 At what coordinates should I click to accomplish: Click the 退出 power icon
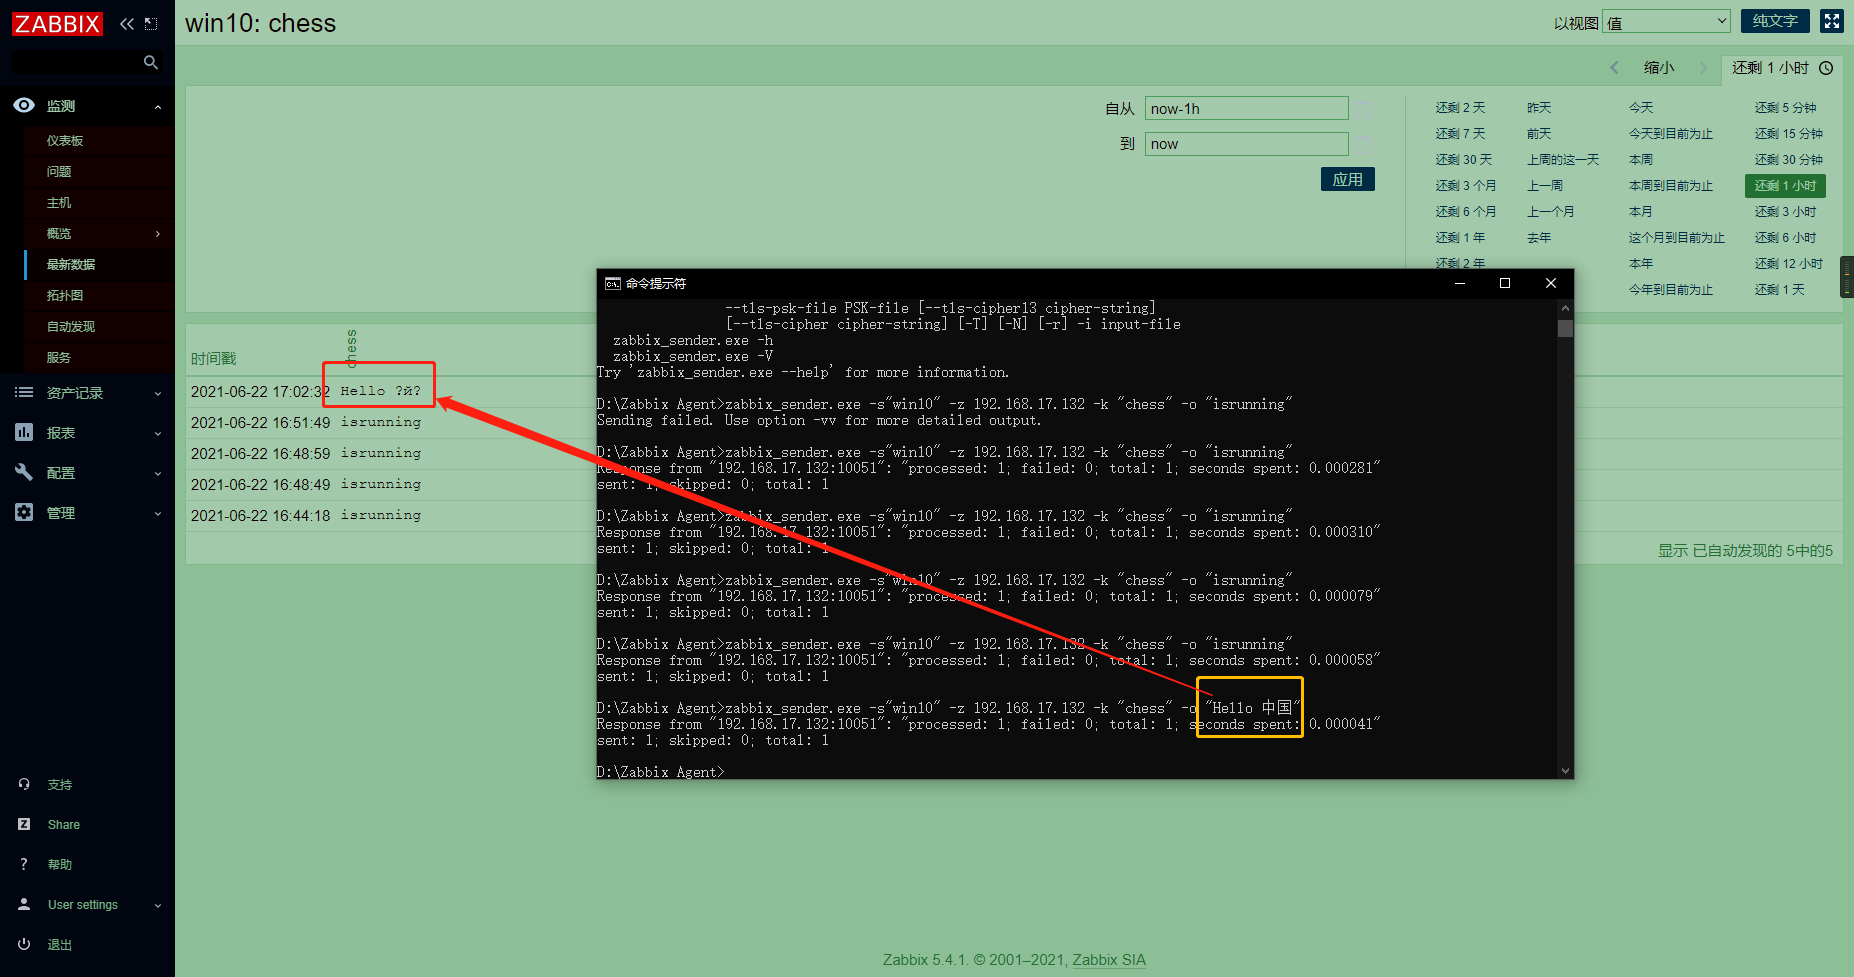24,944
